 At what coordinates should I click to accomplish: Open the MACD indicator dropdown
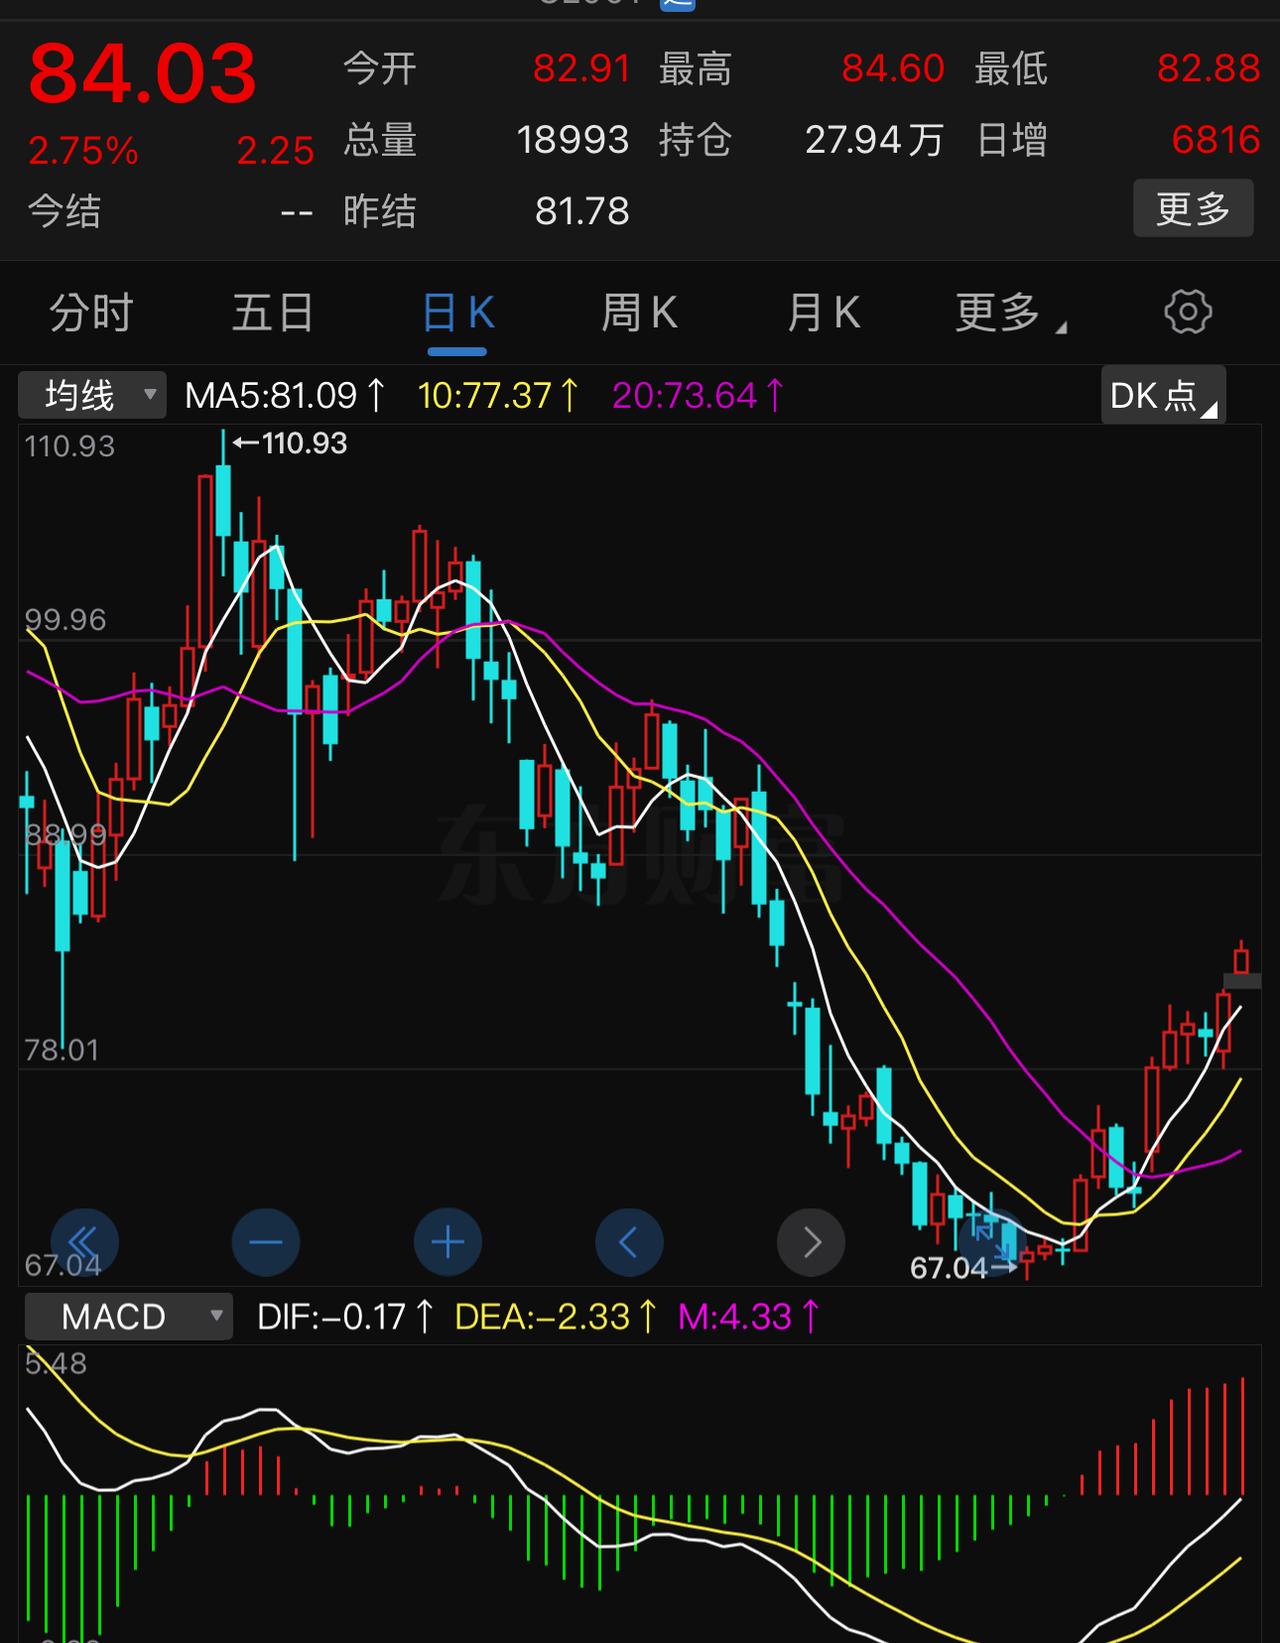click(x=128, y=1316)
